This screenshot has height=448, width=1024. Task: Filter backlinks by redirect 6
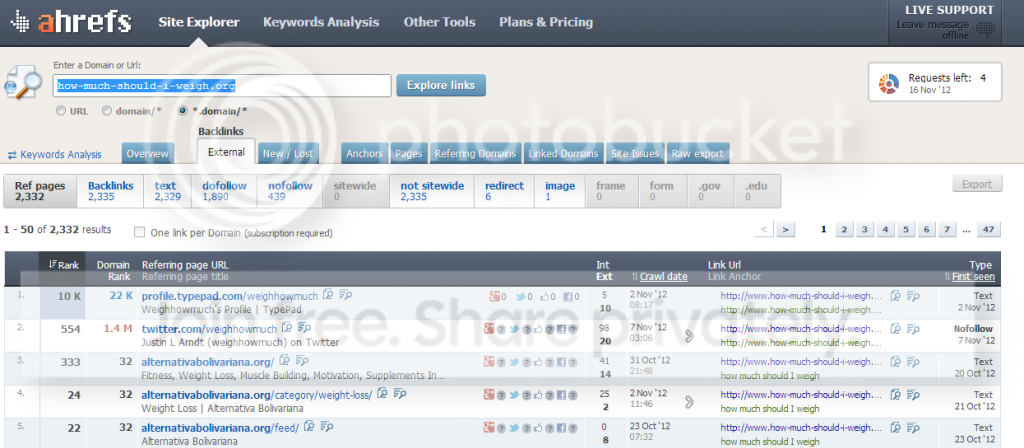504,191
